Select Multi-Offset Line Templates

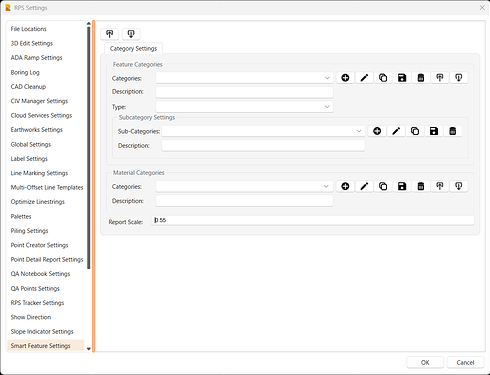tap(47, 187)
